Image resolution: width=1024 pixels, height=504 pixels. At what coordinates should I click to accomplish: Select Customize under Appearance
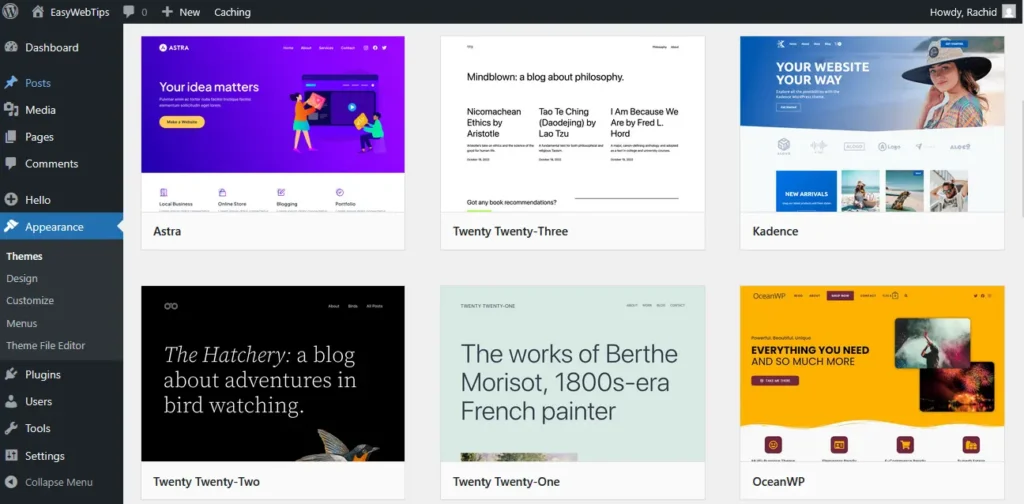tap(30, 300)
